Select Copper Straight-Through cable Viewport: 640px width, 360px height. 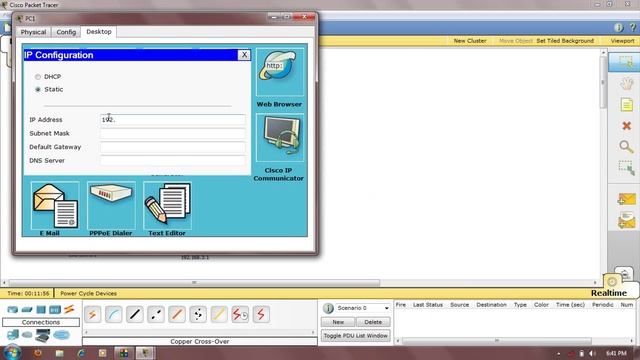pyautogui.click(x=135, y=314)
